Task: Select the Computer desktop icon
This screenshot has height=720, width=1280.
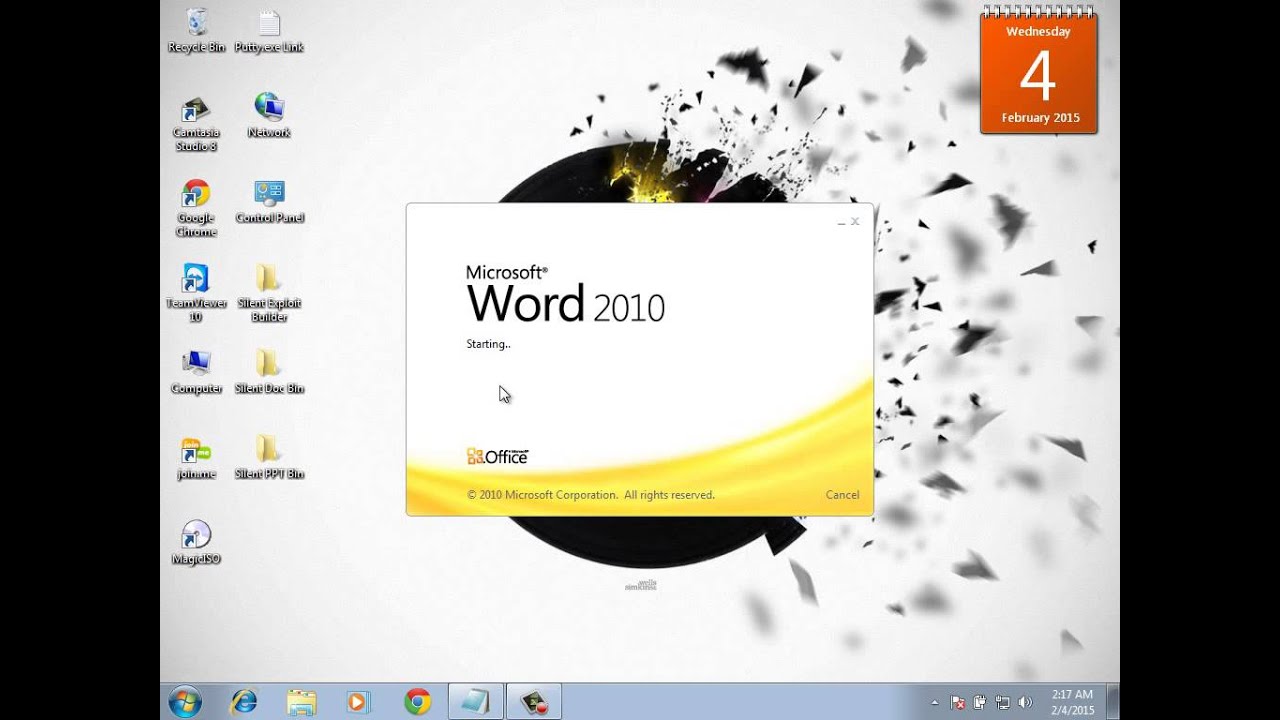Action: [x=196, y=372]
